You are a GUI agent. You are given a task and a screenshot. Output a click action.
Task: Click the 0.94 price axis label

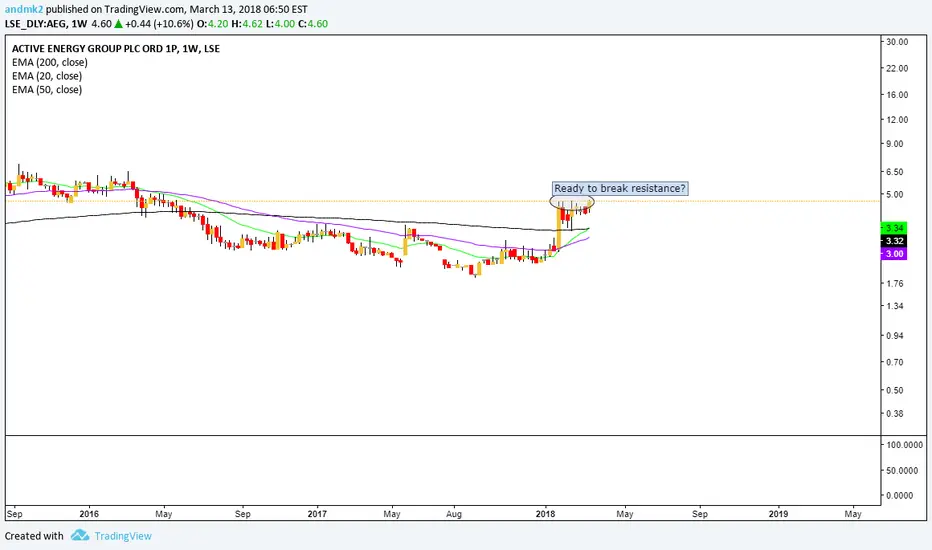pyautogui.click(x=895, y=335)
